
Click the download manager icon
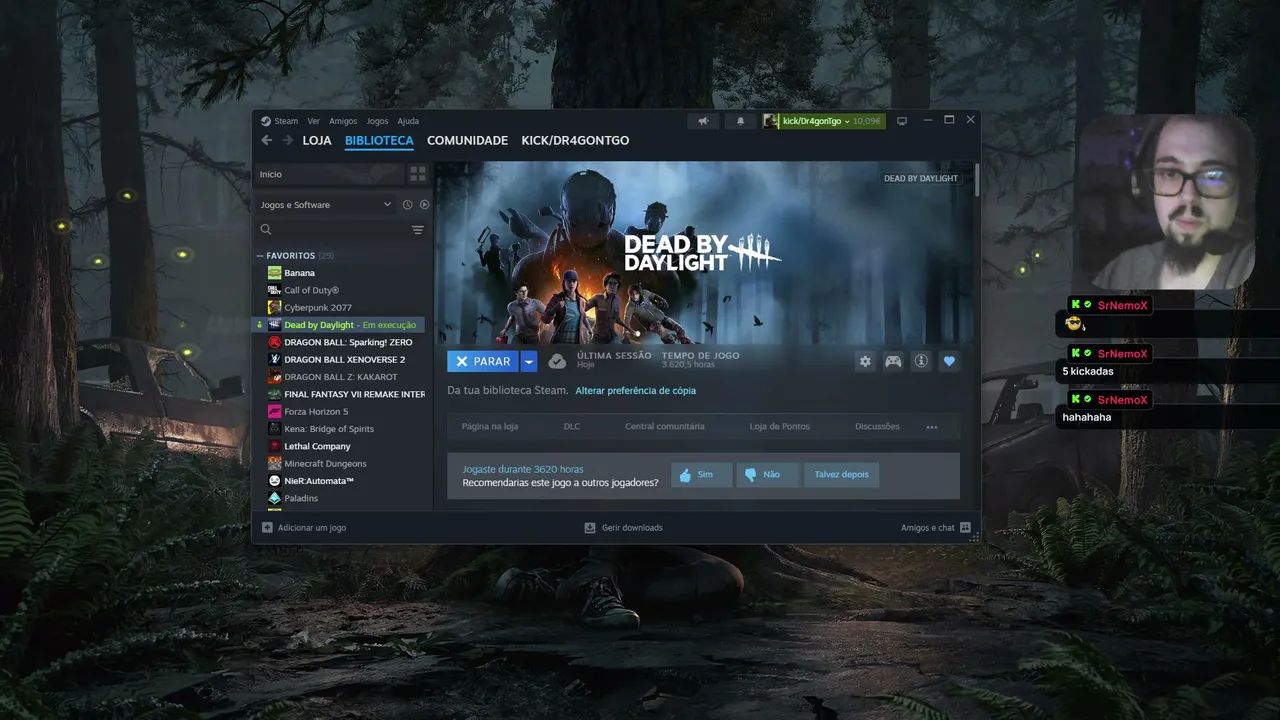tap(591, 527)
